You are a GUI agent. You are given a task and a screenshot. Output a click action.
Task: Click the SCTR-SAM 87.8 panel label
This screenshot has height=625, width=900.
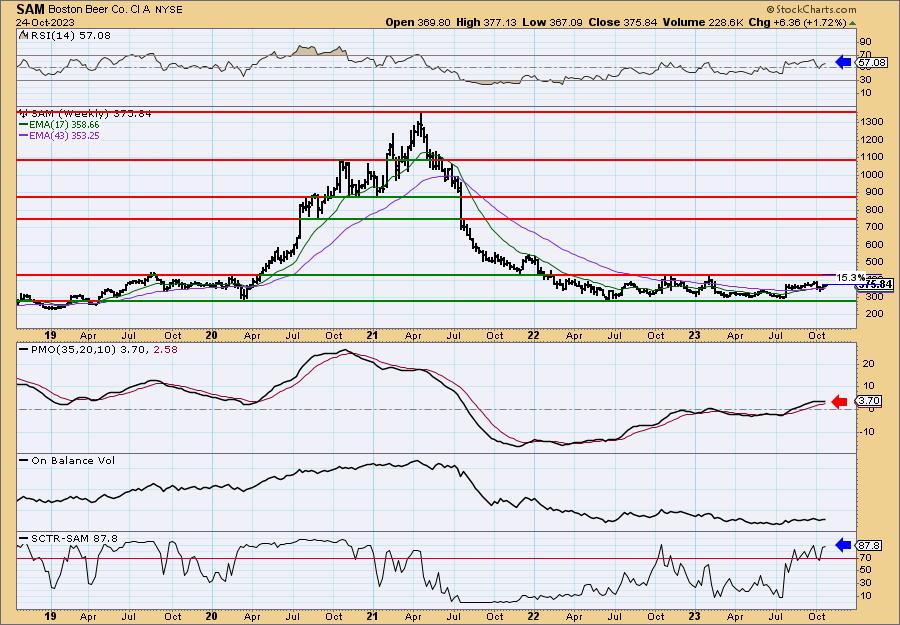click(x=73, y=539)
